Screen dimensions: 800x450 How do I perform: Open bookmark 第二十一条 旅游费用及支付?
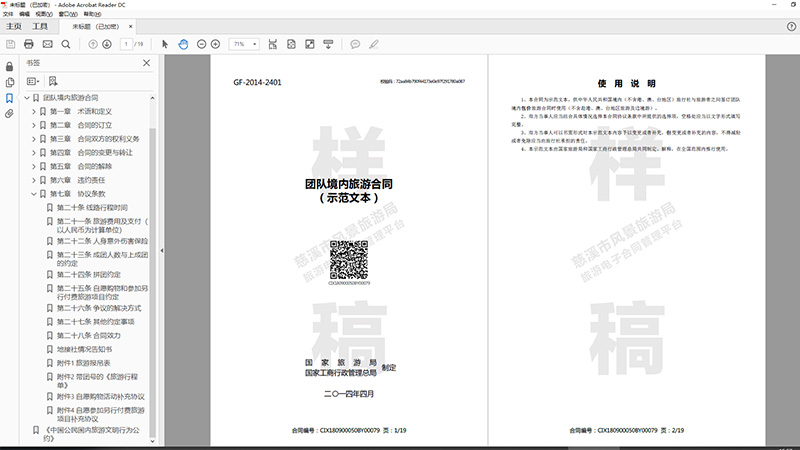[x=102, y=226]
